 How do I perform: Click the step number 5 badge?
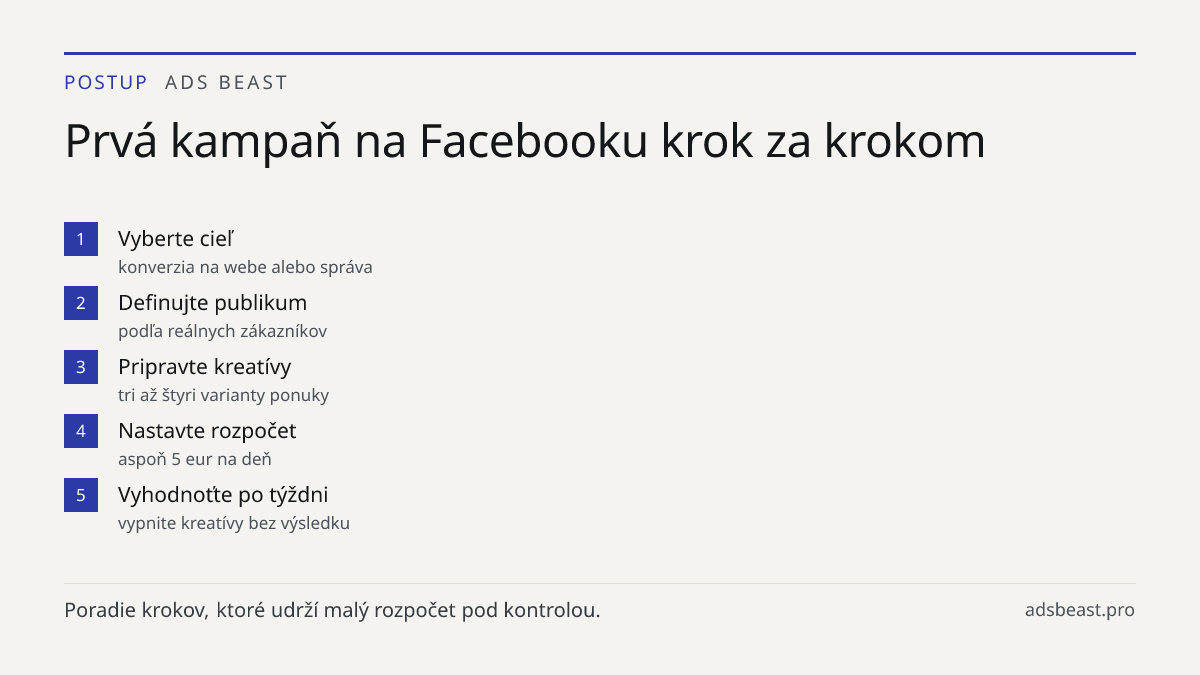[81, 495]
